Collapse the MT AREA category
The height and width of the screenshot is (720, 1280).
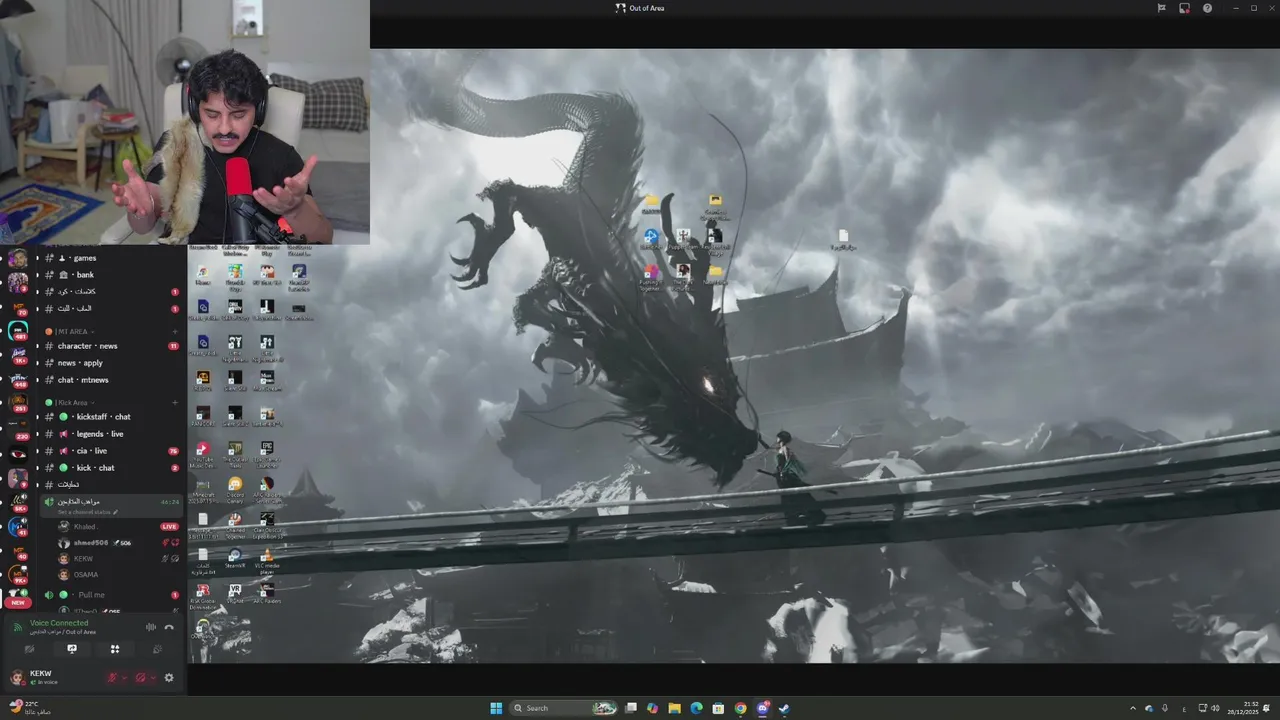point(70,331)
